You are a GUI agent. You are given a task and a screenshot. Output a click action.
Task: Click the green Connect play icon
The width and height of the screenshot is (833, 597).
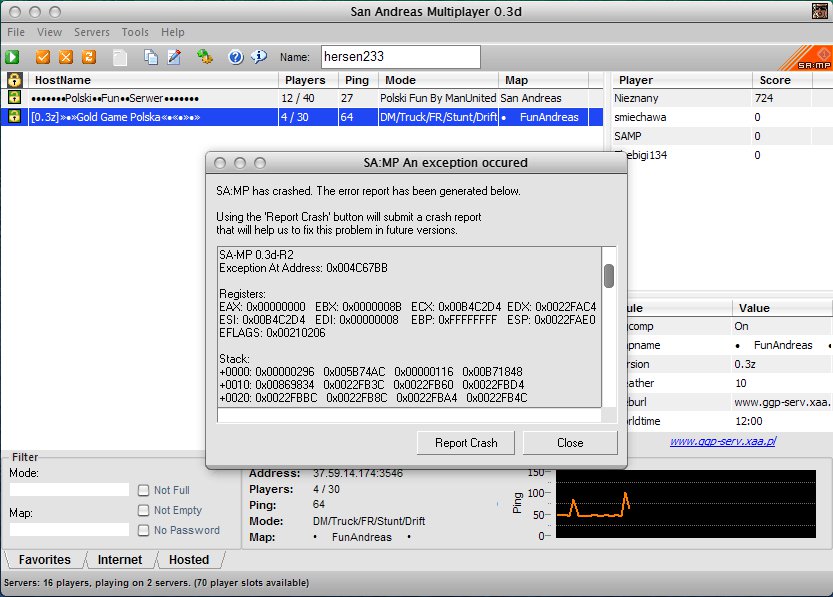[12, 57]
